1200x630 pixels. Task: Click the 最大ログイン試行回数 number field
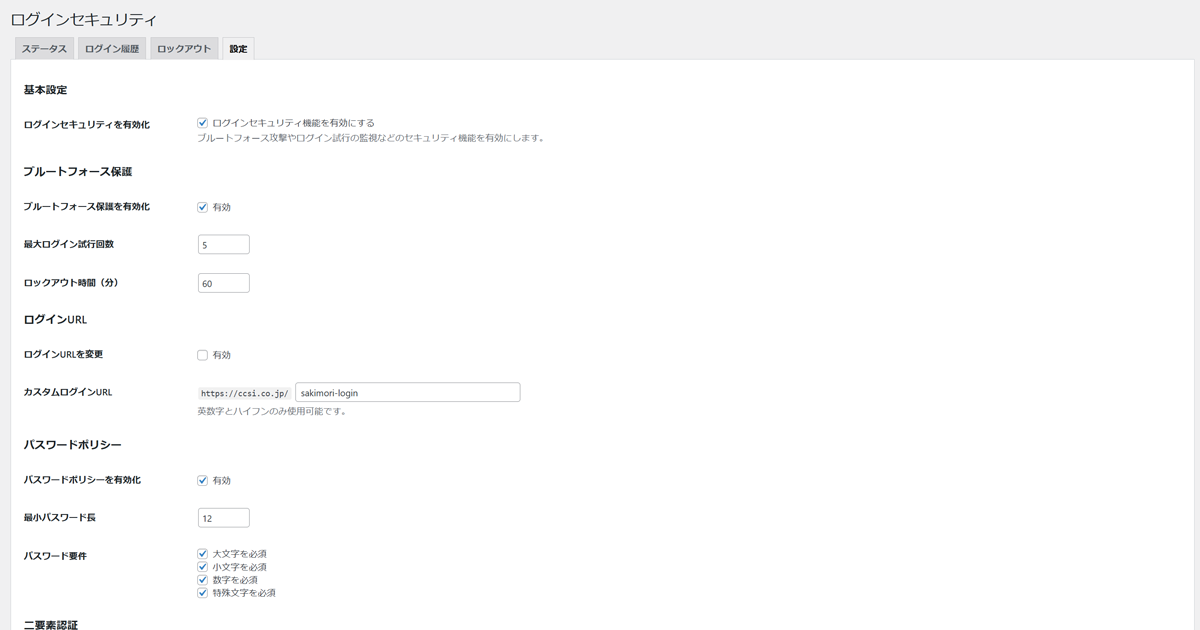[224, 245]
